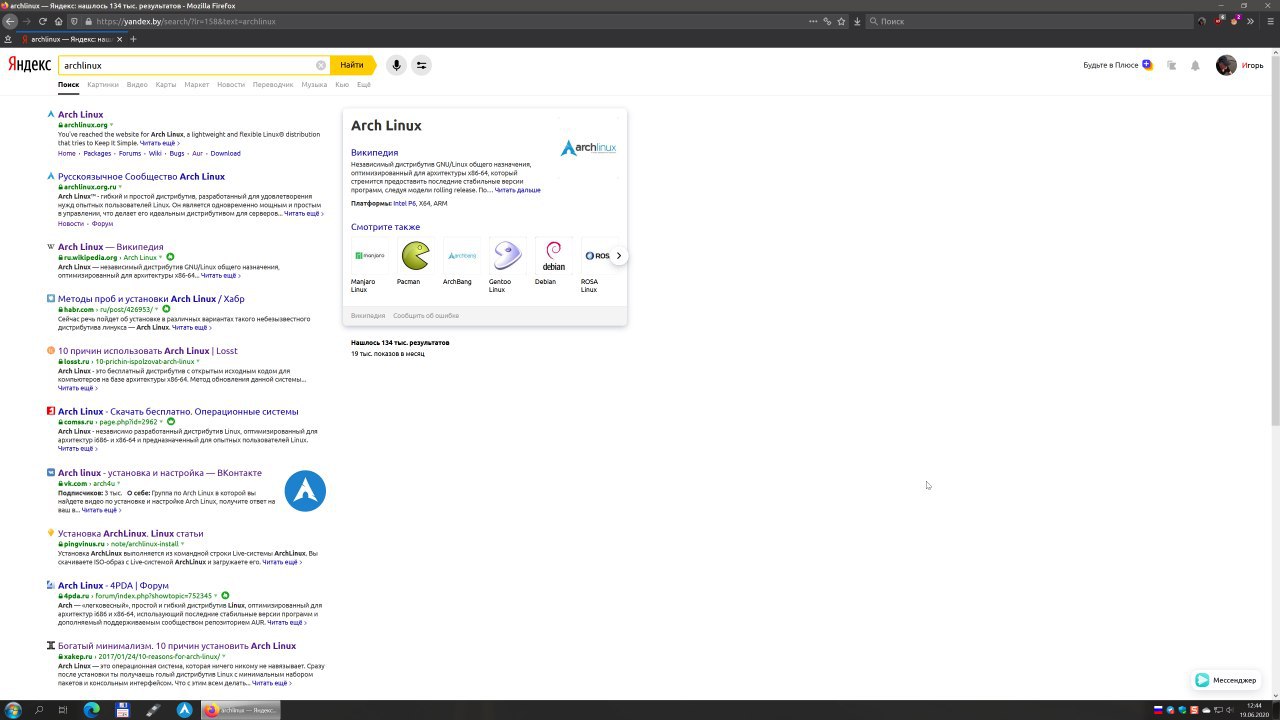1280x720 pixels.
Task: Open the Firefox home page icon
Action: click(58, 21)
